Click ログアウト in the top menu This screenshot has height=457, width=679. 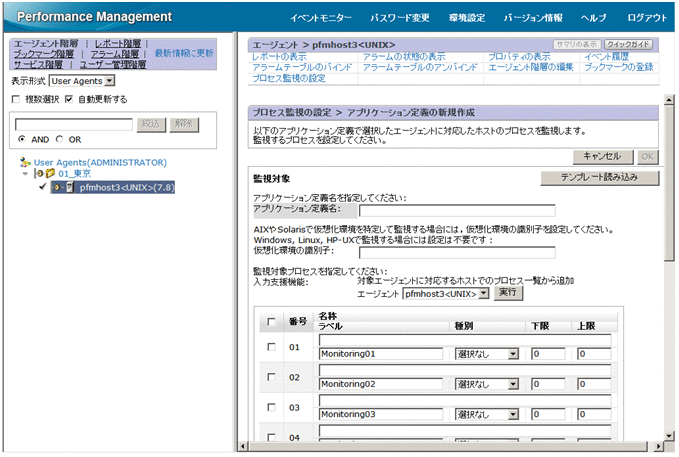pos(647,18)
